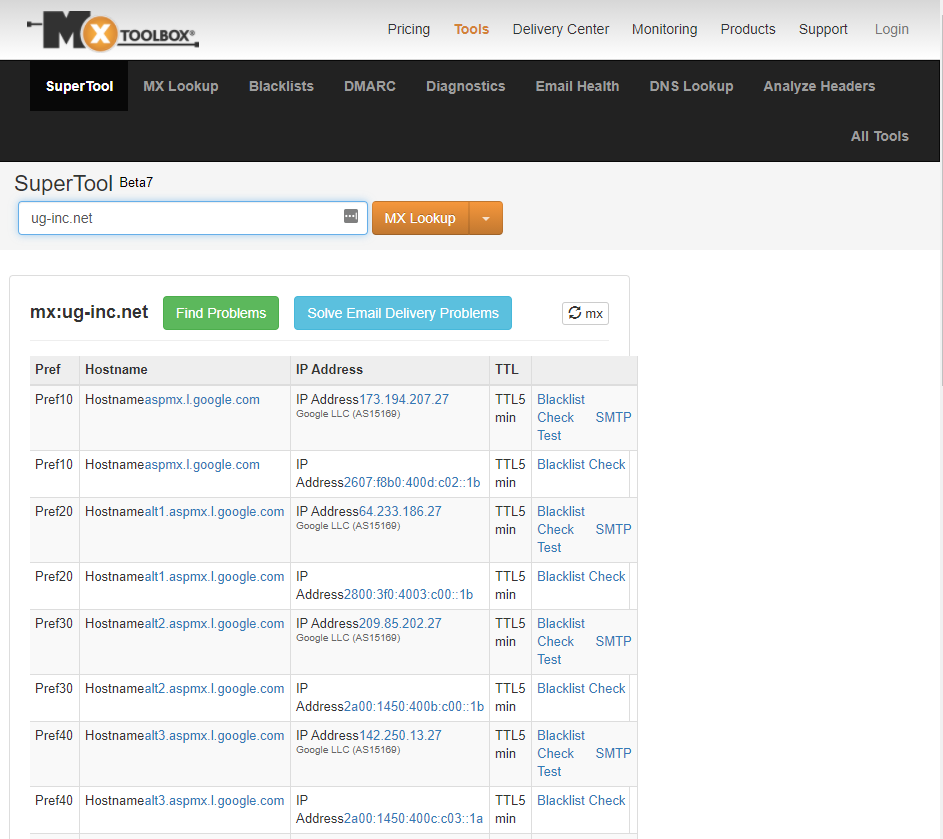Click IP address 142.250.13.27
The height and width of the screenshot is (839, 943).
(x=400, y=735)
